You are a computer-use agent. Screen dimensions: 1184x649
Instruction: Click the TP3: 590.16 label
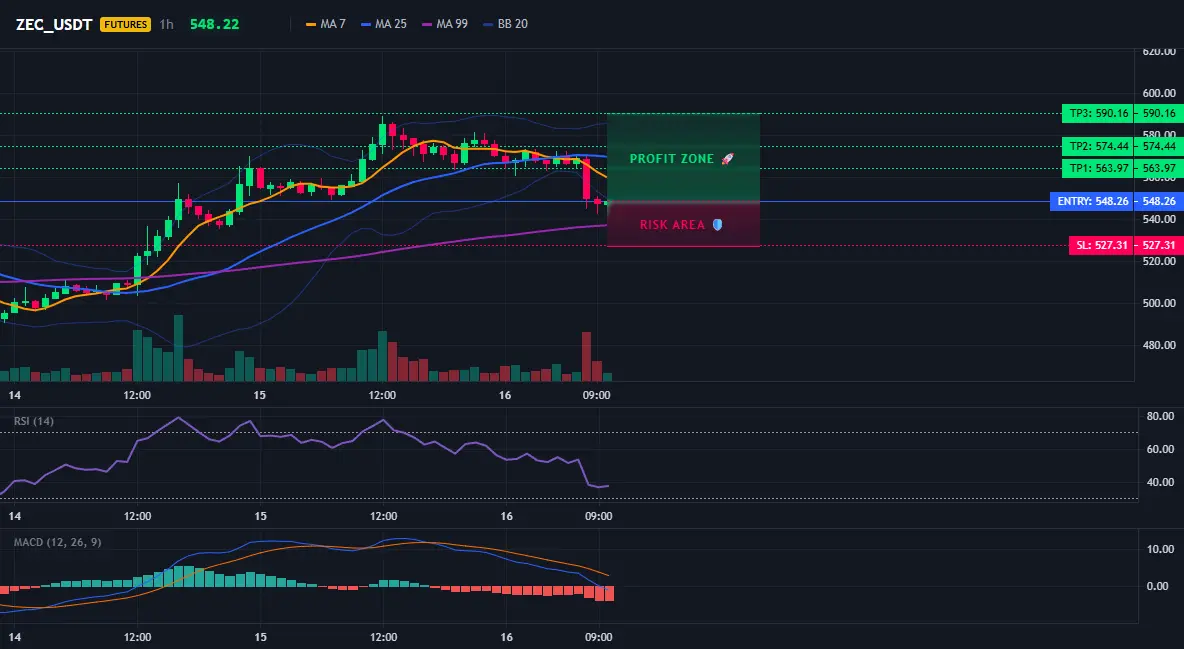tap(1098, 113)
